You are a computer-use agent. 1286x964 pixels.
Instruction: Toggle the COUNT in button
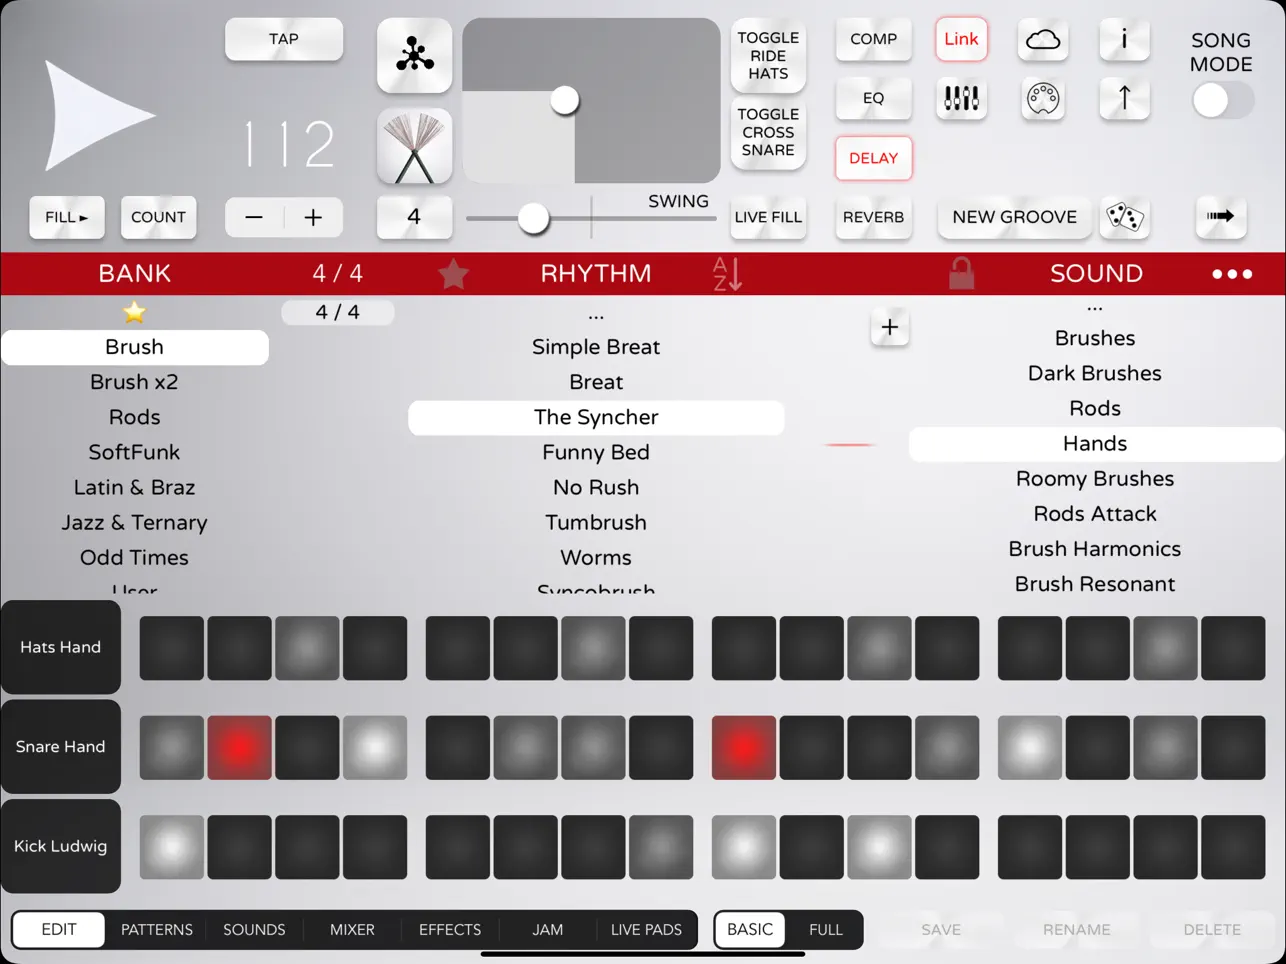(158, 217)
